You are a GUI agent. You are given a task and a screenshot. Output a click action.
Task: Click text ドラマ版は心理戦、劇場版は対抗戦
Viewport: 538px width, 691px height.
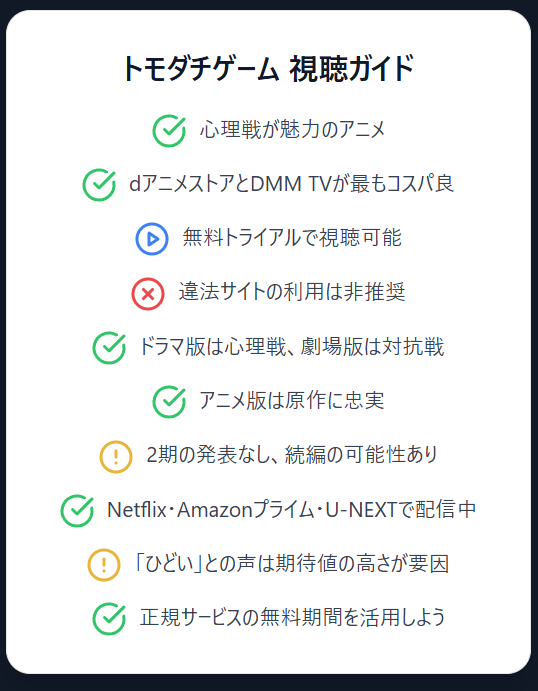[292, 347]
